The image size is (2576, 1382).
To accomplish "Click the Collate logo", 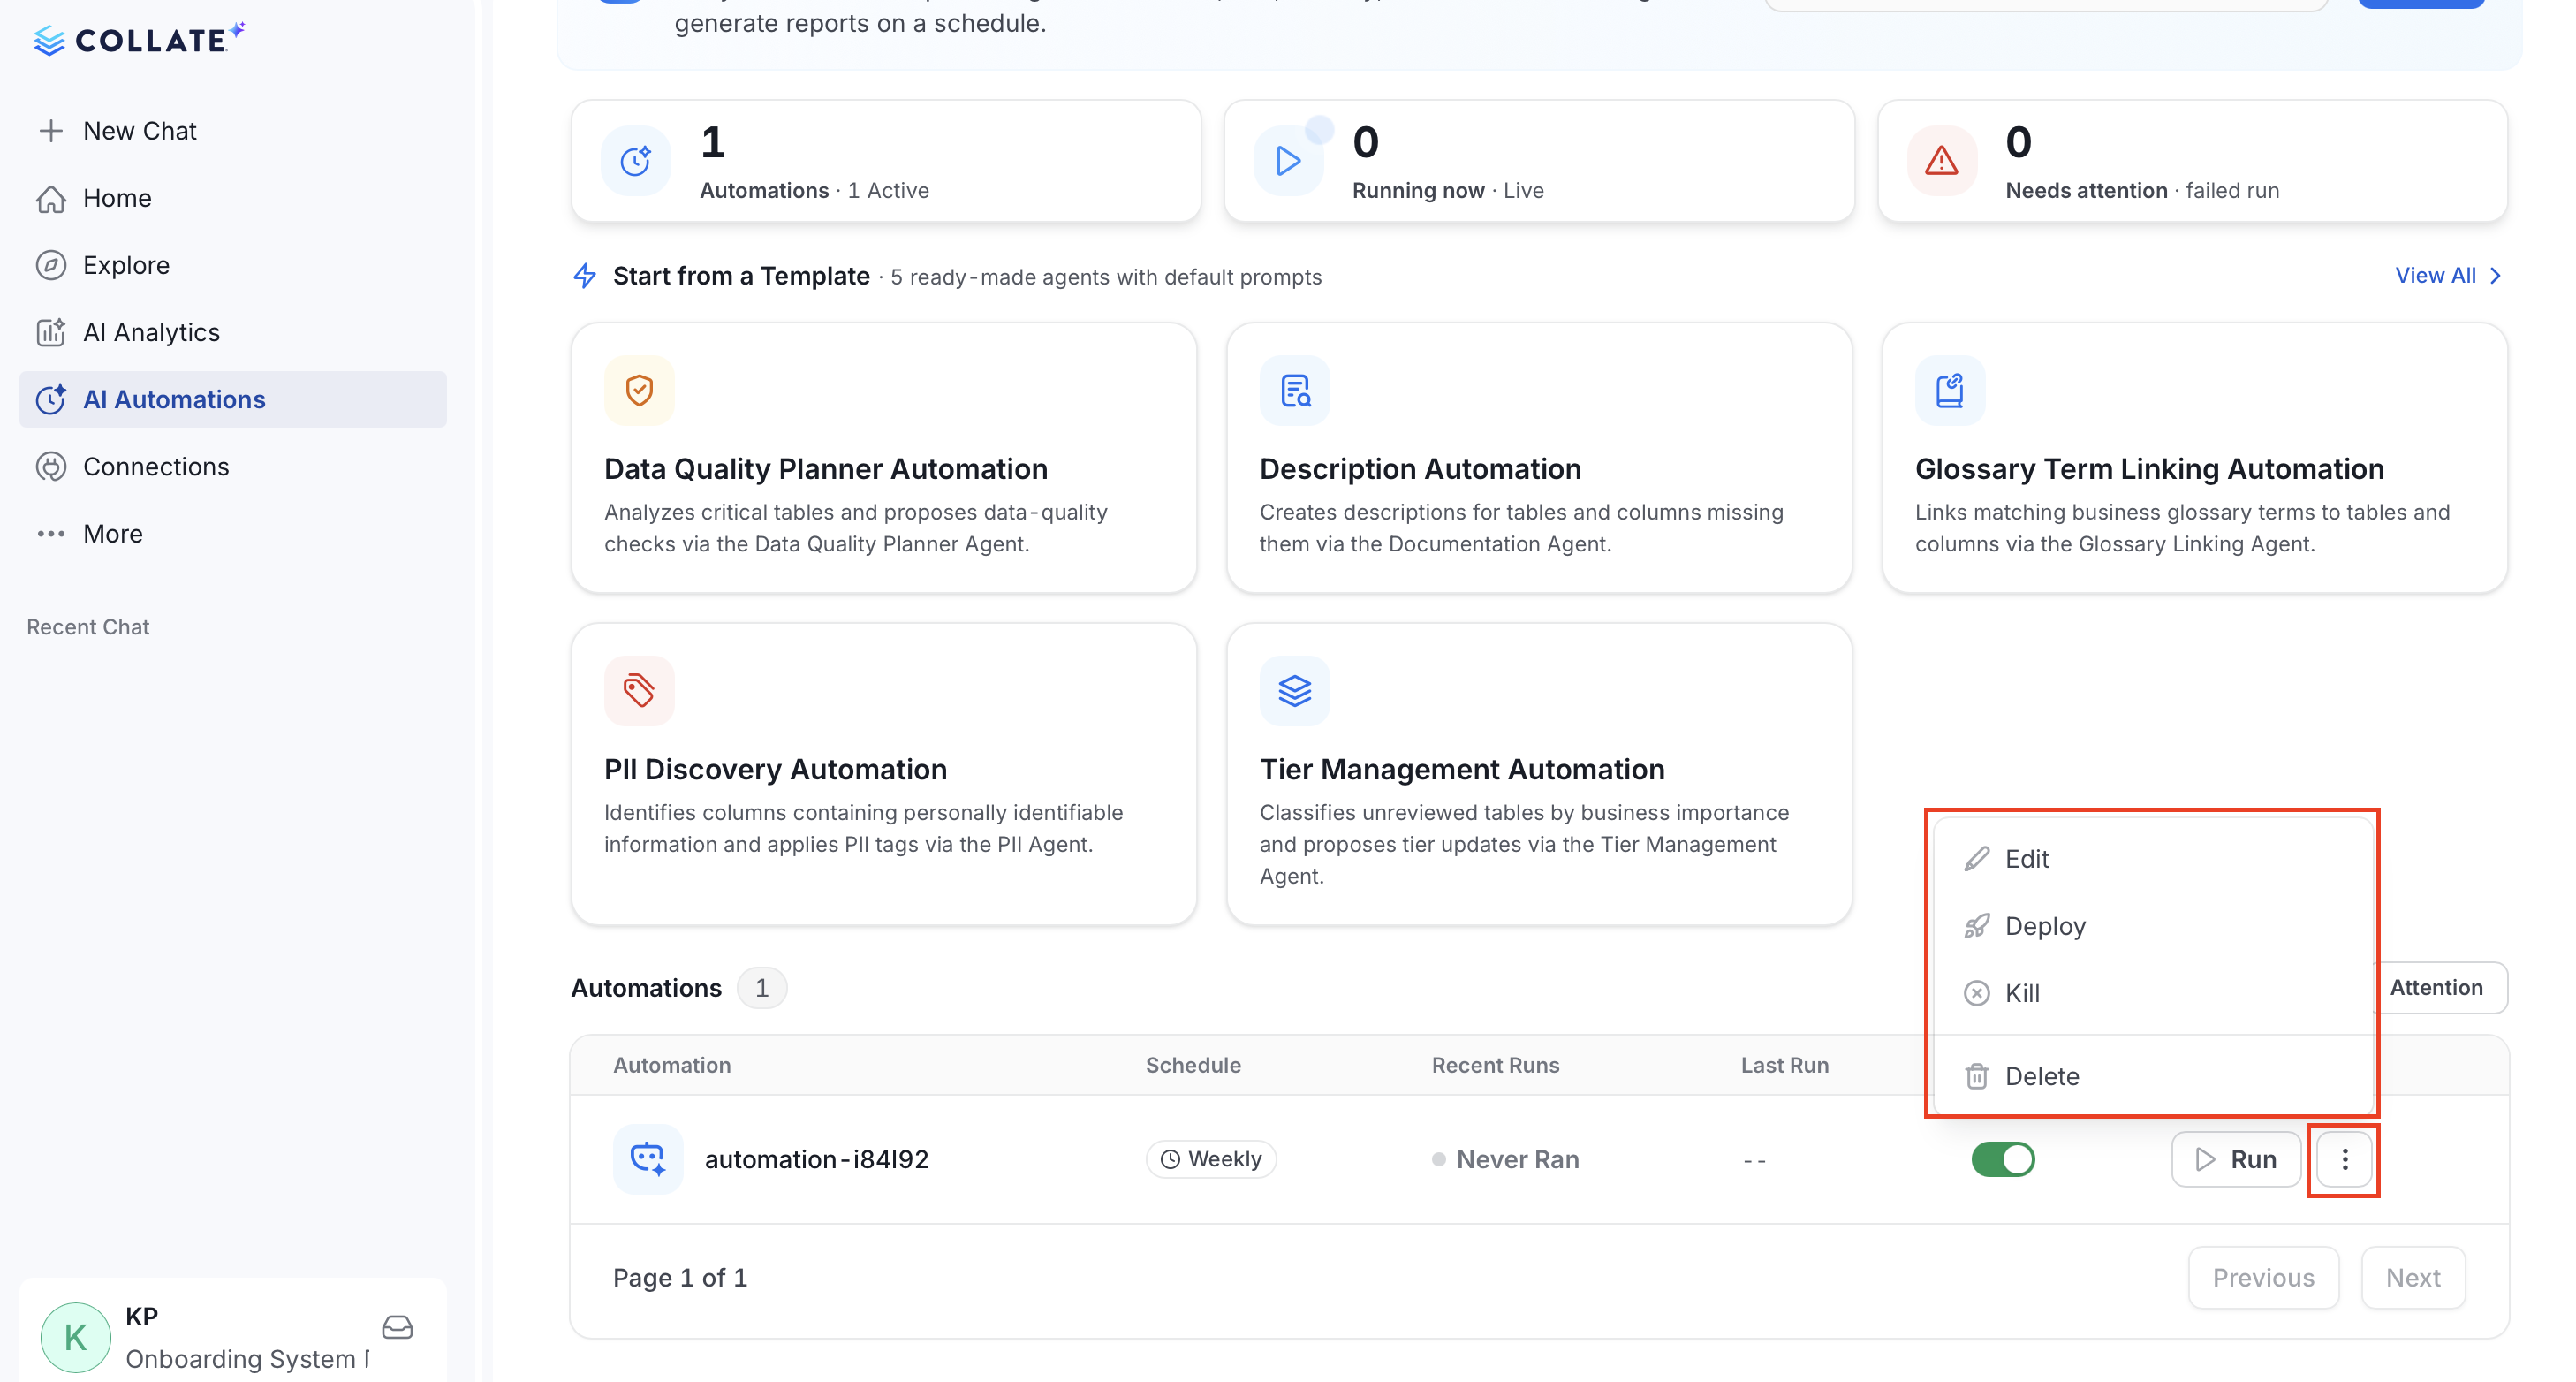I will coord(138,39).
